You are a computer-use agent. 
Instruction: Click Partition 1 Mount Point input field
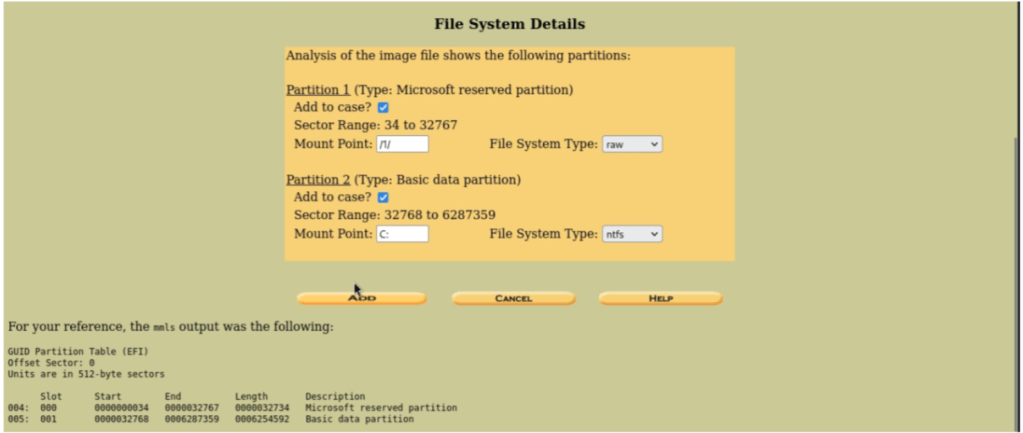[x=402, y=144]
